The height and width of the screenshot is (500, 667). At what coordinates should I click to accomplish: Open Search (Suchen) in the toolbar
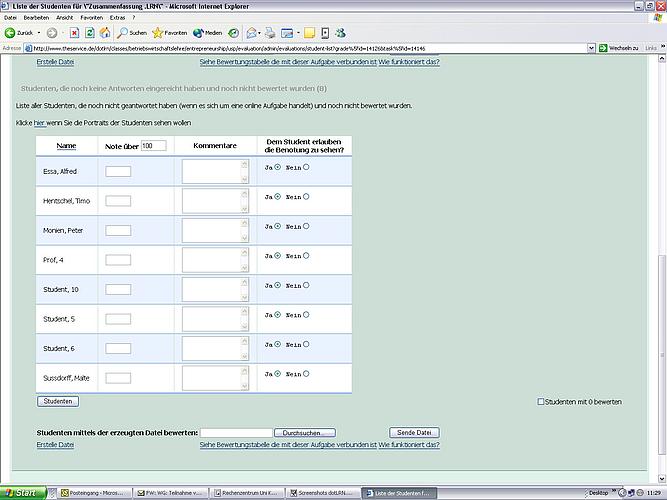click(x=132, y=33)
